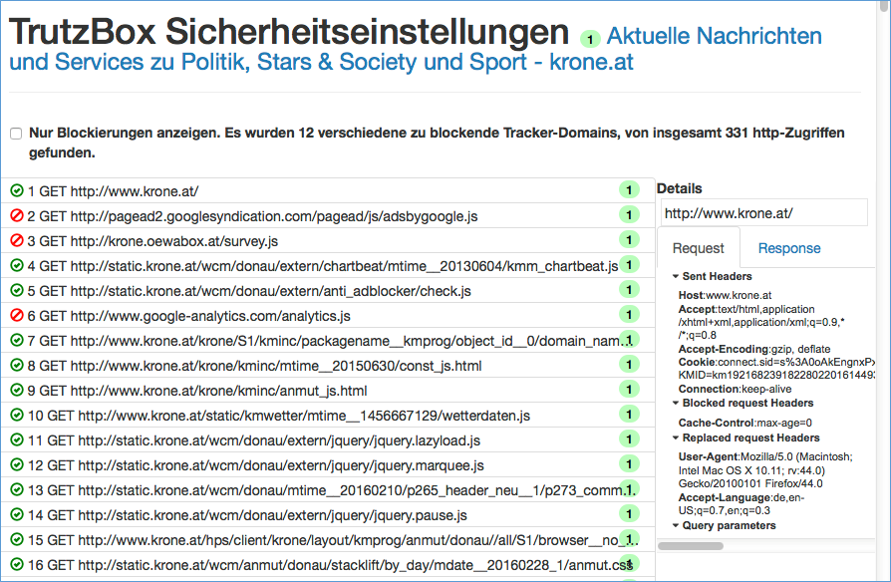Image resolution: width=891 pixels, height=582 pixels.
Task: Click the Cookie:connect.sid header
Action: tap(777, 368)
